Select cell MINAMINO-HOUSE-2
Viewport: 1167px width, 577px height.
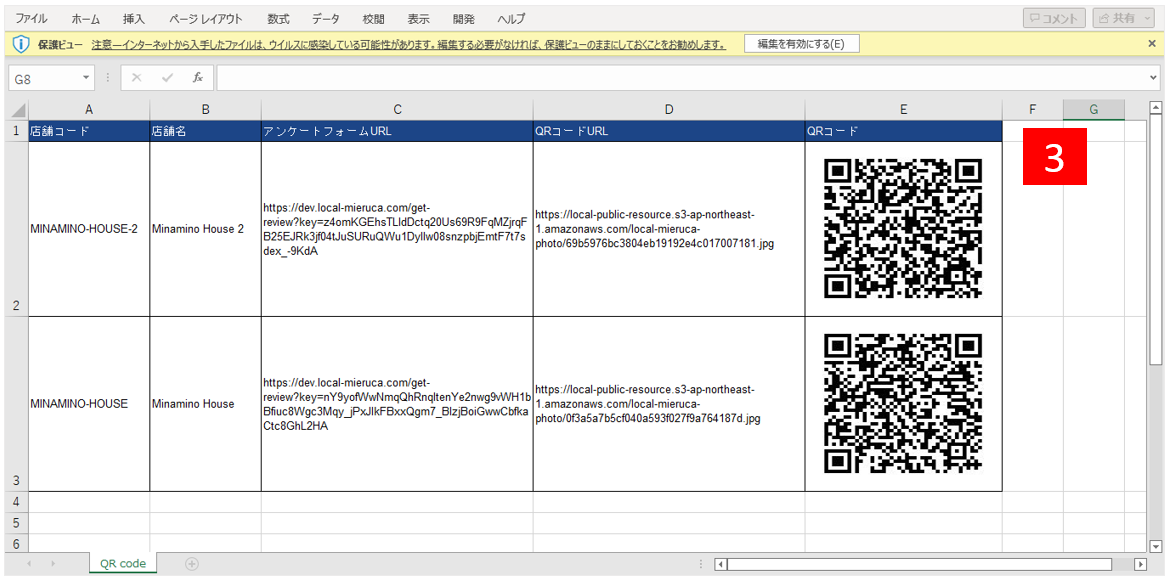89,229
